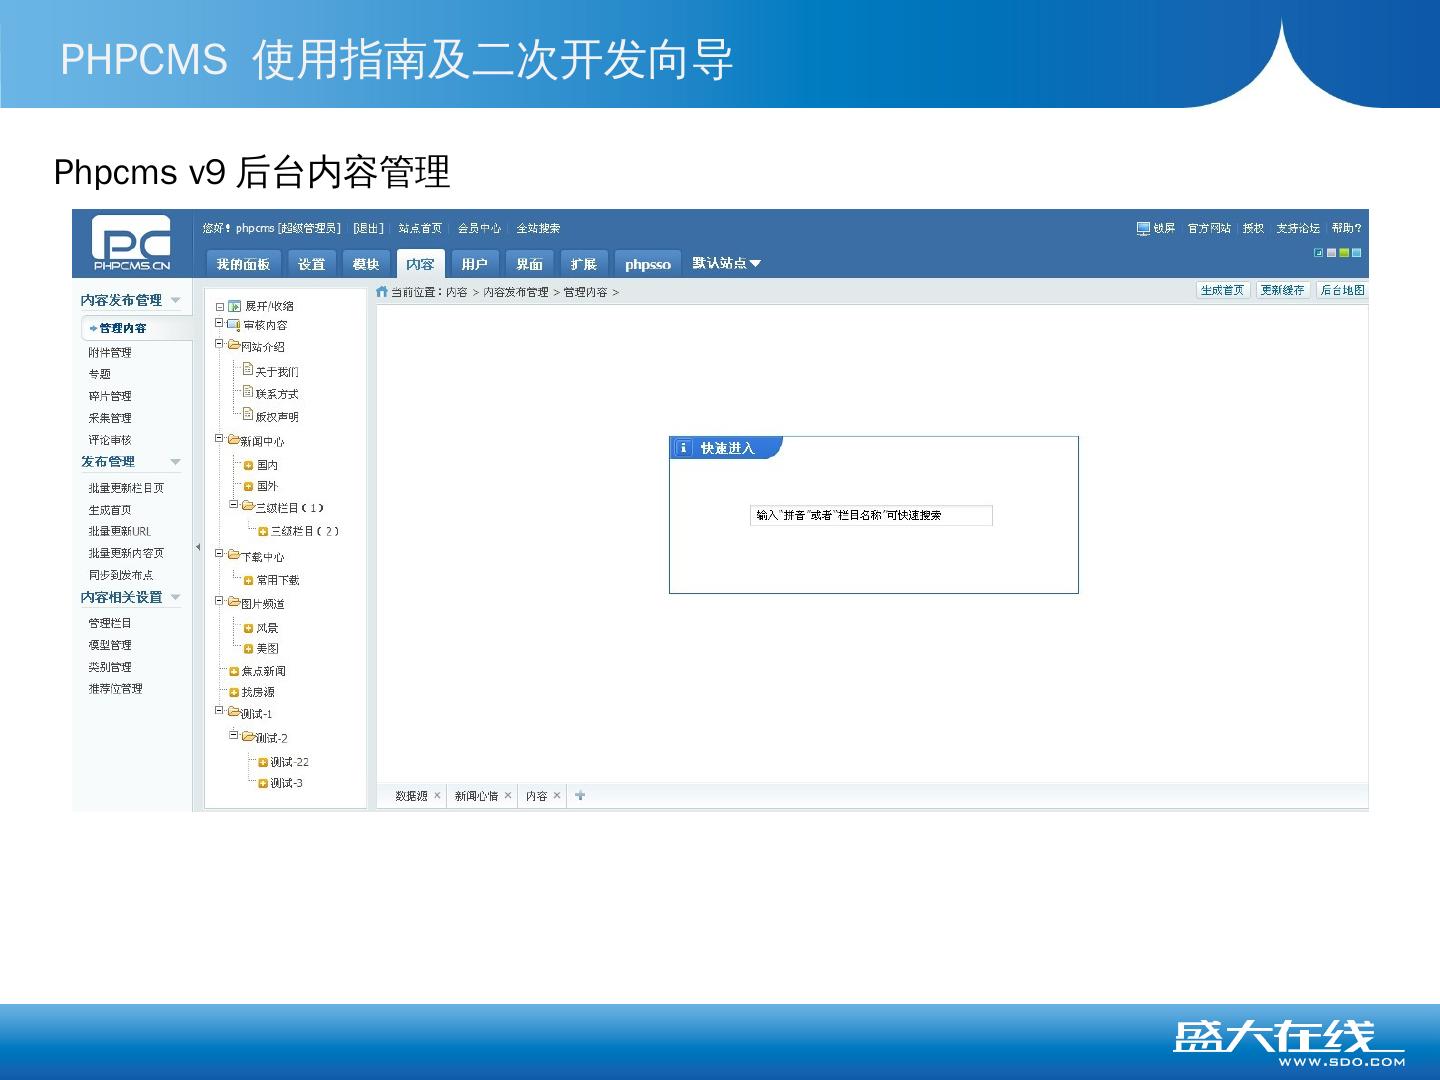Screen dimensions: 1440x1080
Task: Click the yellow plus icon beside 三级栏目(2)
Action: tap(263, 532)
